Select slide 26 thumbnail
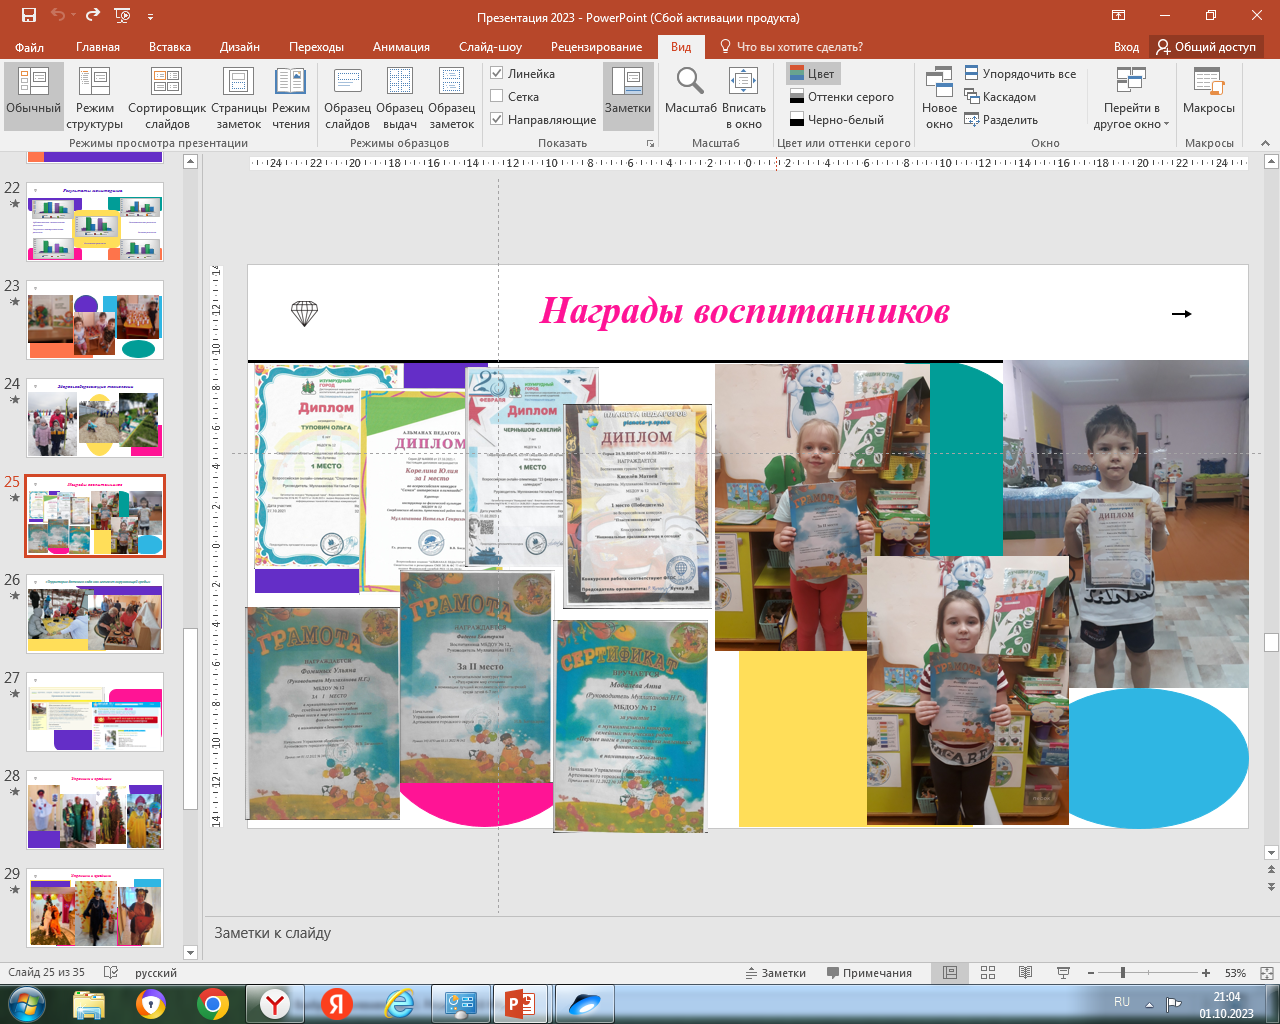The image size is (1280, 1024). click(x=95, y=614)
